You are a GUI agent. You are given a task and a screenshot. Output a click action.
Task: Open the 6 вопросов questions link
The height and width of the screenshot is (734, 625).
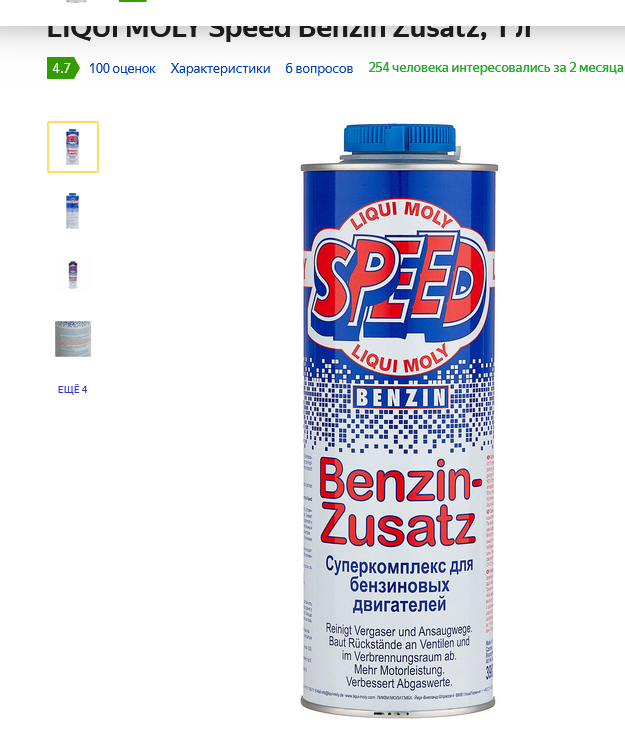(319, 68)
